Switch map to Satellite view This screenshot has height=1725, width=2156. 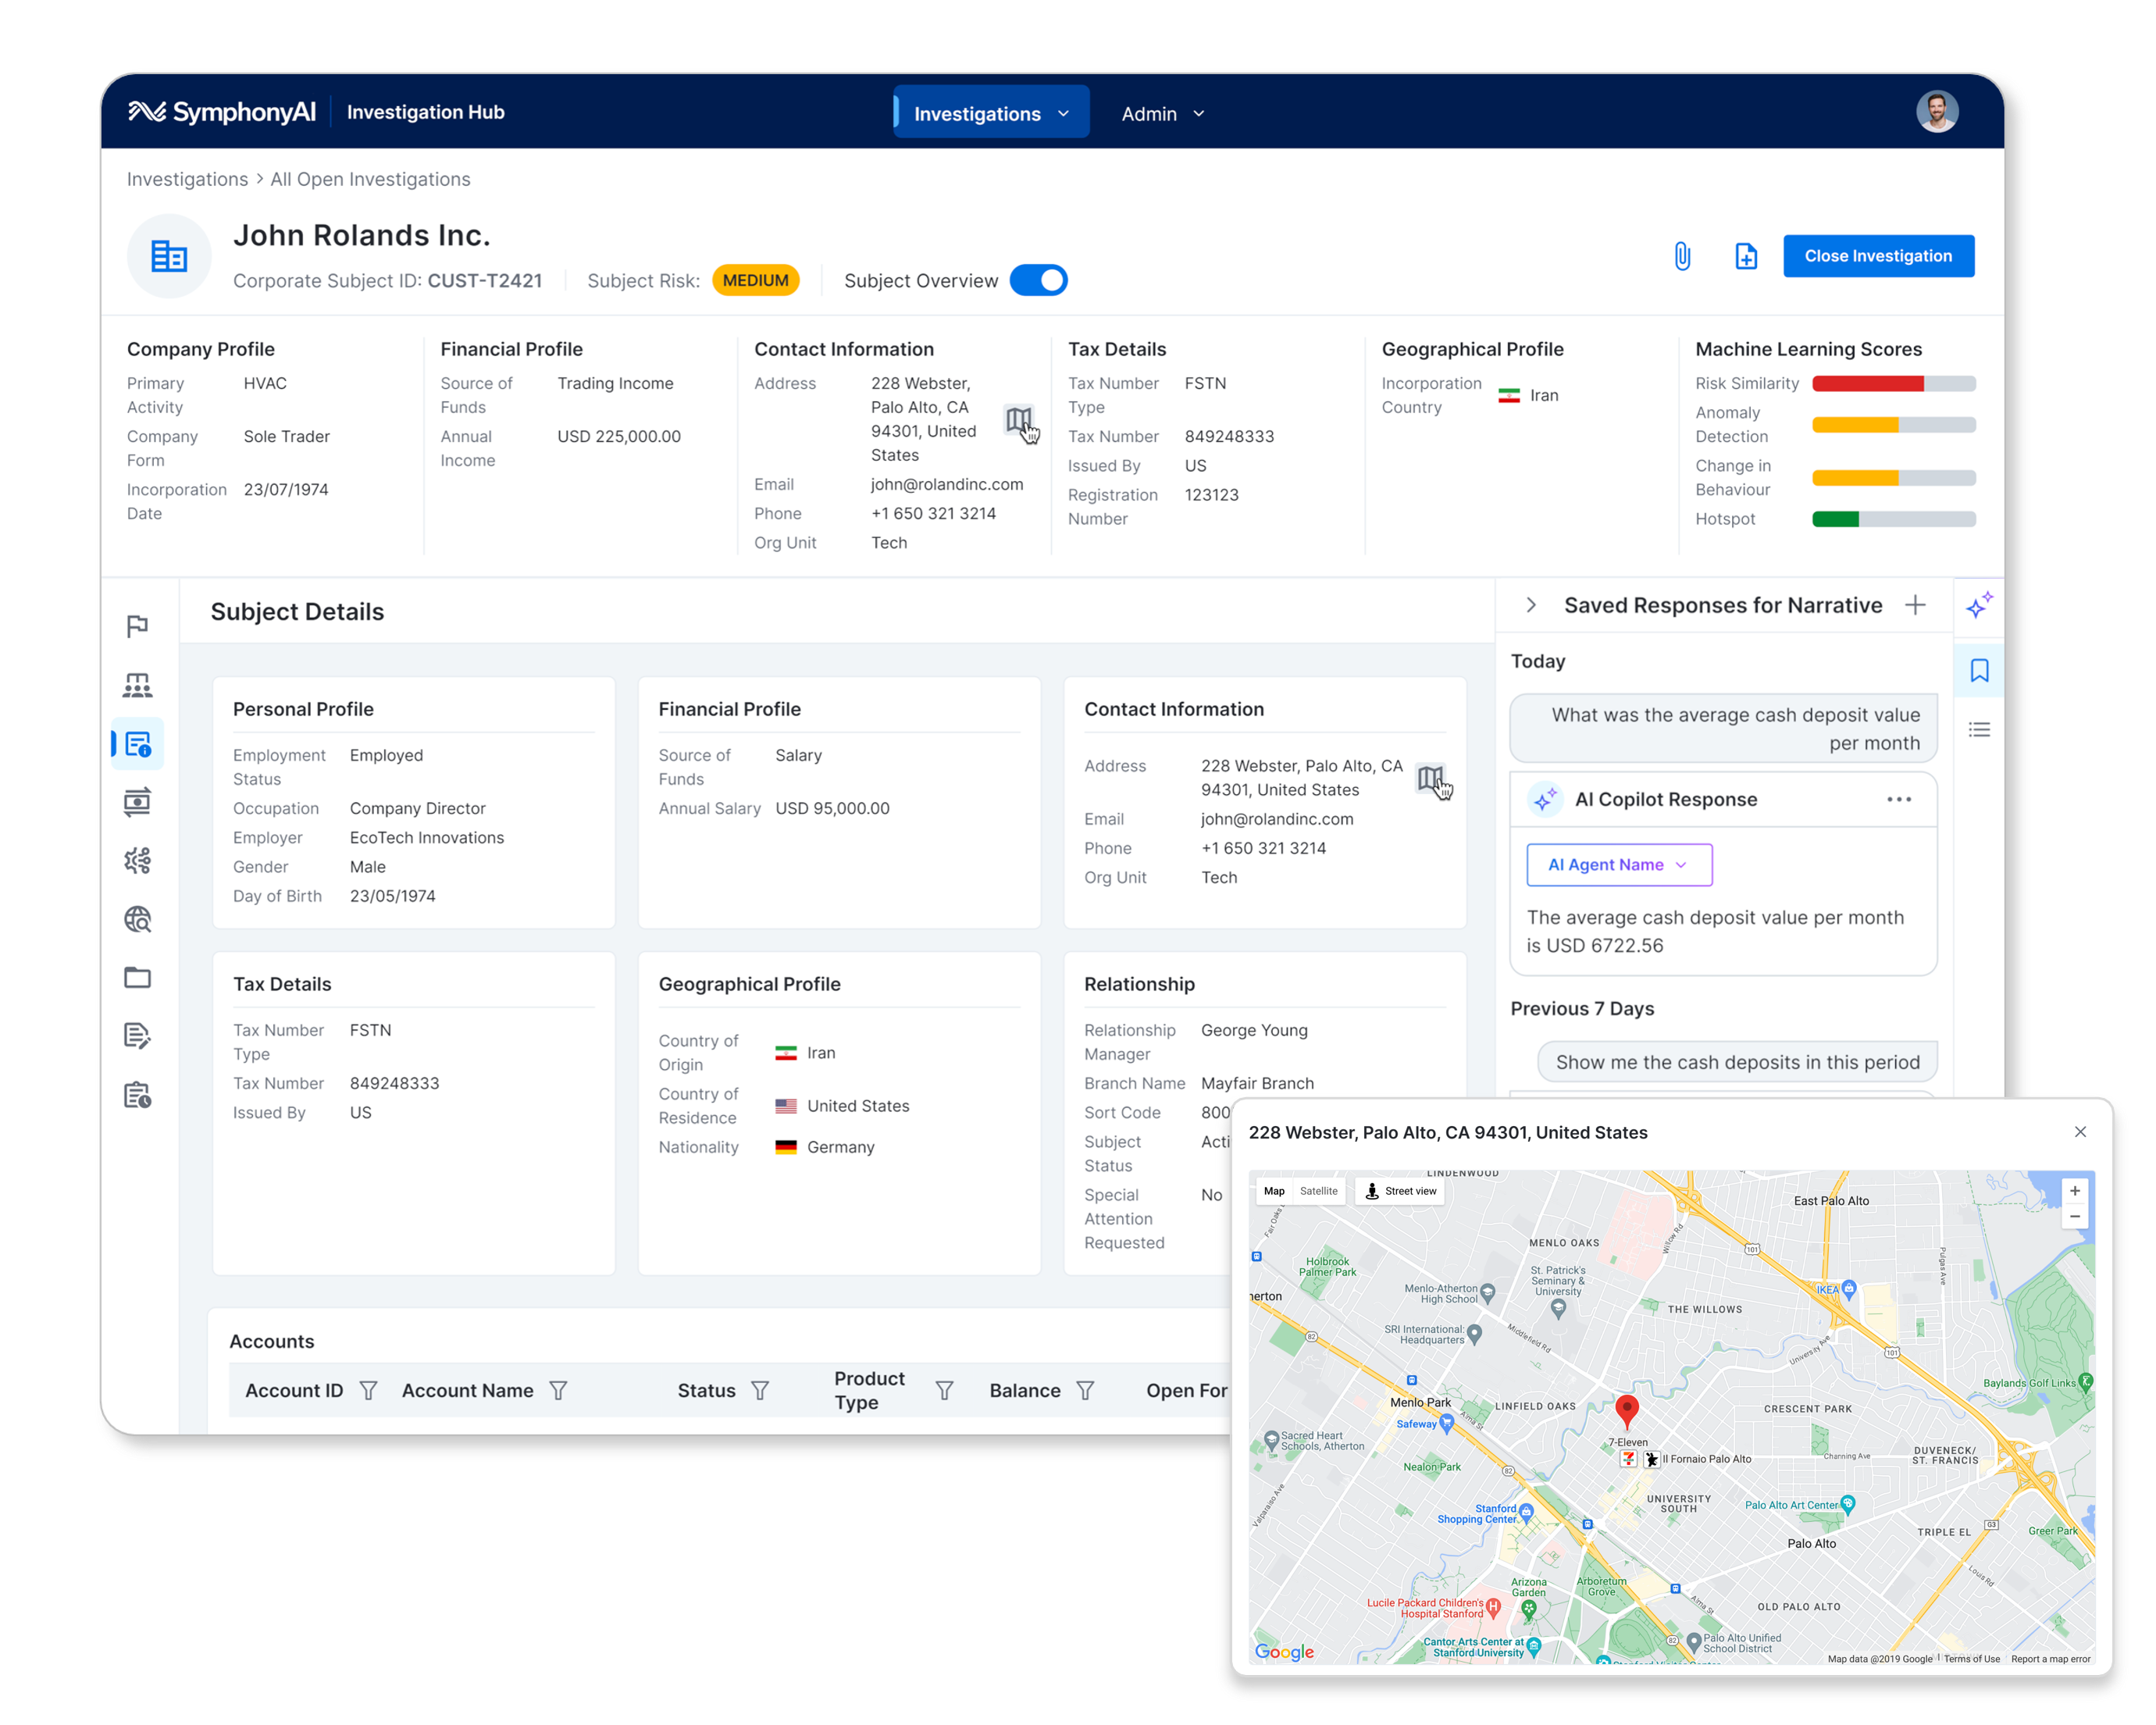pos(1318,1191)
